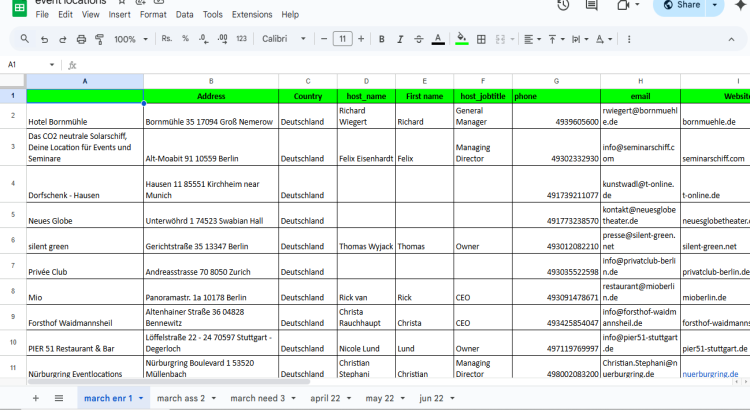Click the Share button
The width and height of the screenshot is (750, 410).
(688, 5)
